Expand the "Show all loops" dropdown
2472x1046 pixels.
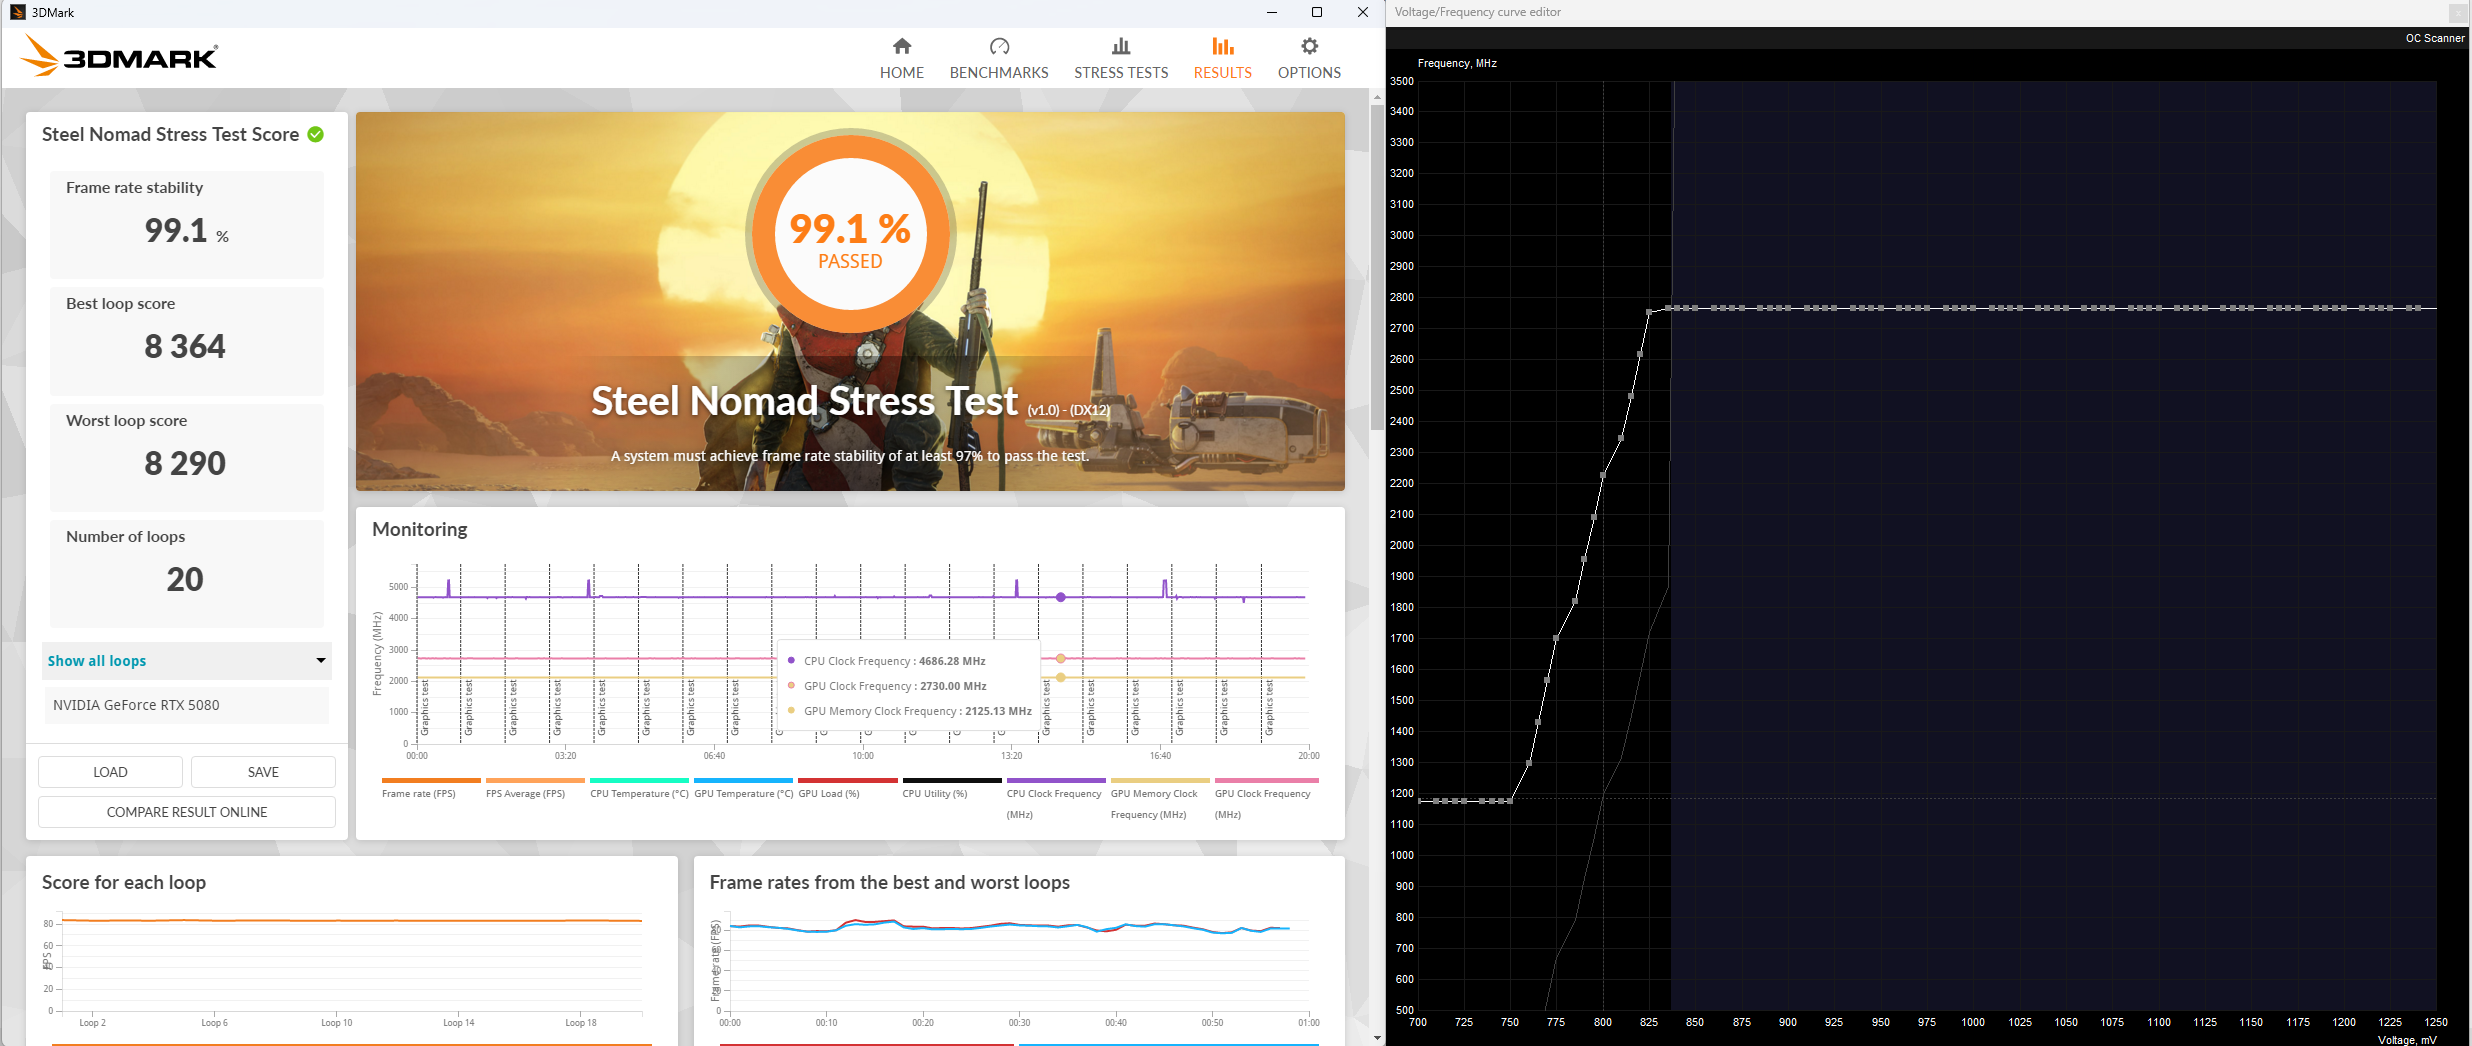pyautogui.click(x=187, y=661)
